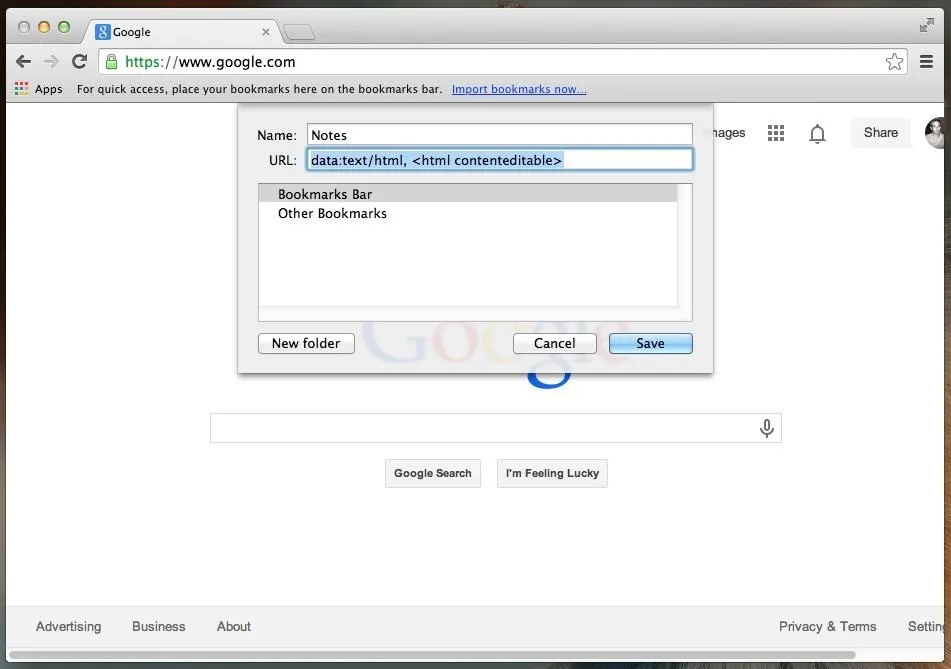Open the Apps grid in bookmarks bar
The width and height of the screenshot is (951, 669).
pyautogui.click(x=22, y=89)
